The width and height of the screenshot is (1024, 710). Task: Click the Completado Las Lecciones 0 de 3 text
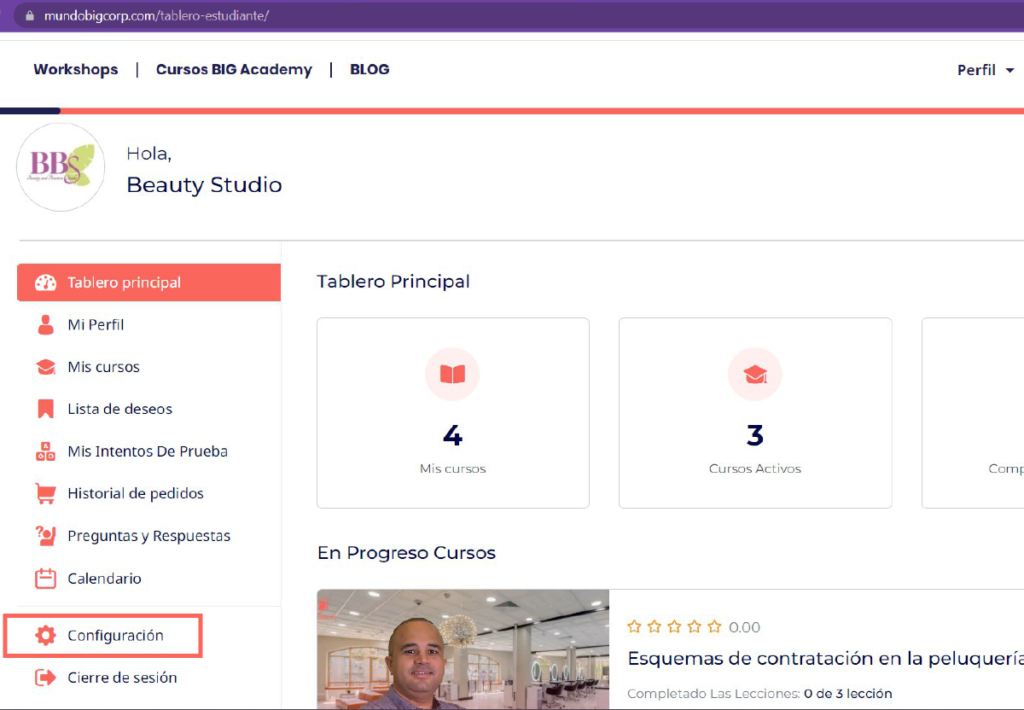760,694
